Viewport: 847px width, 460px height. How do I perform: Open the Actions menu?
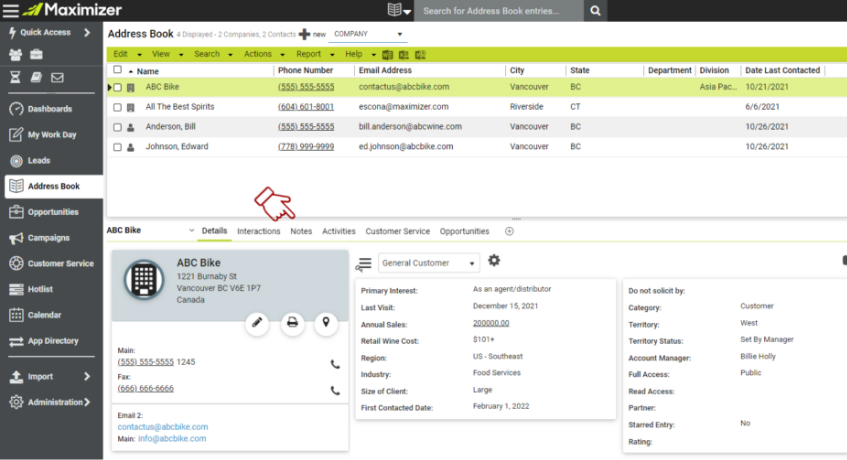point(264,54)
